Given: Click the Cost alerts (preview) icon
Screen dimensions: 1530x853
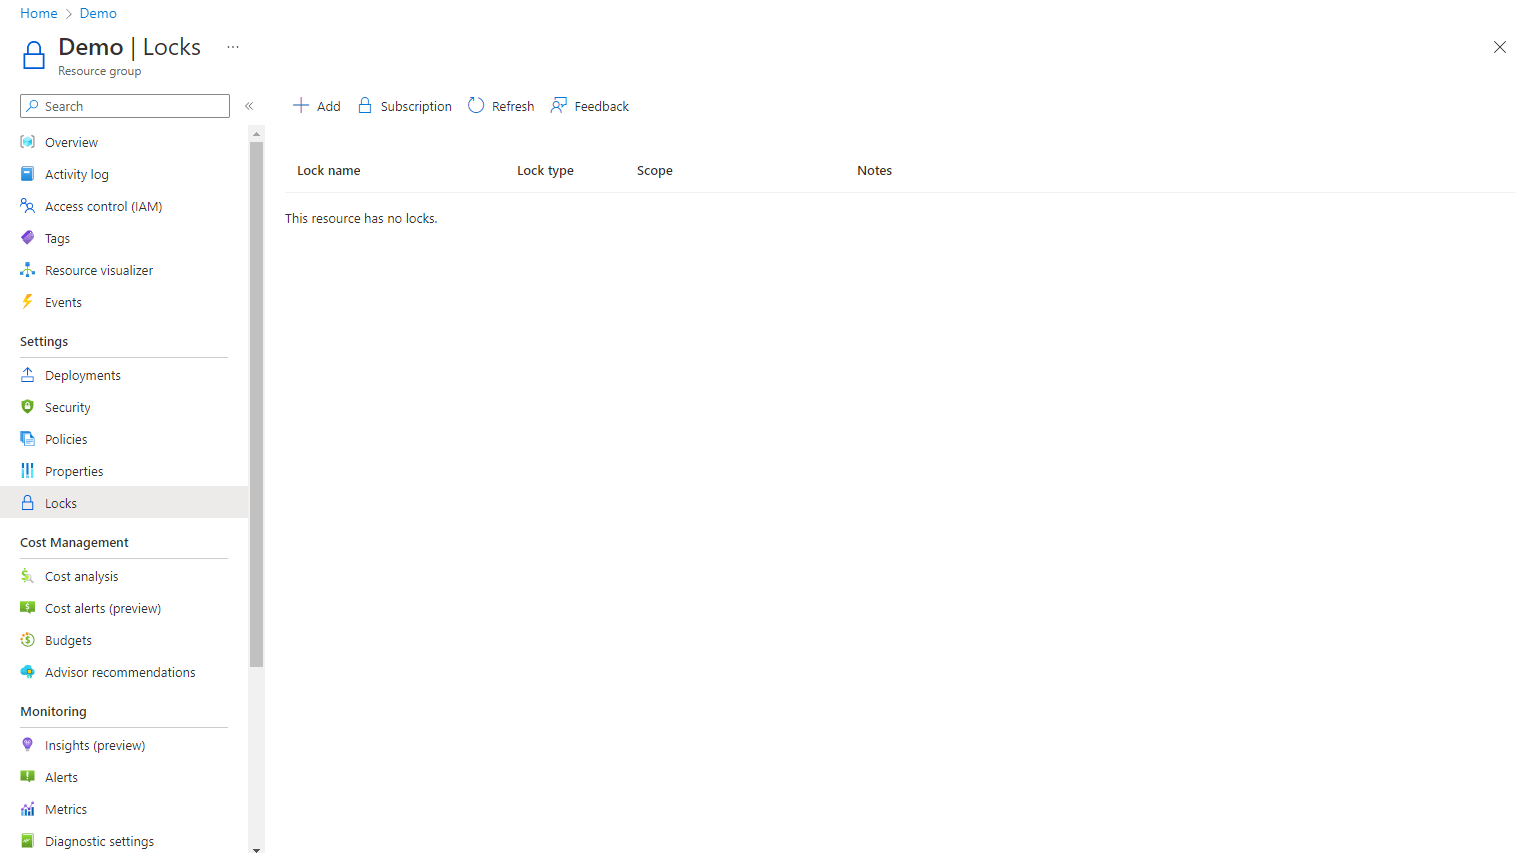Looking at the screenshot, I should coord(28,608).
